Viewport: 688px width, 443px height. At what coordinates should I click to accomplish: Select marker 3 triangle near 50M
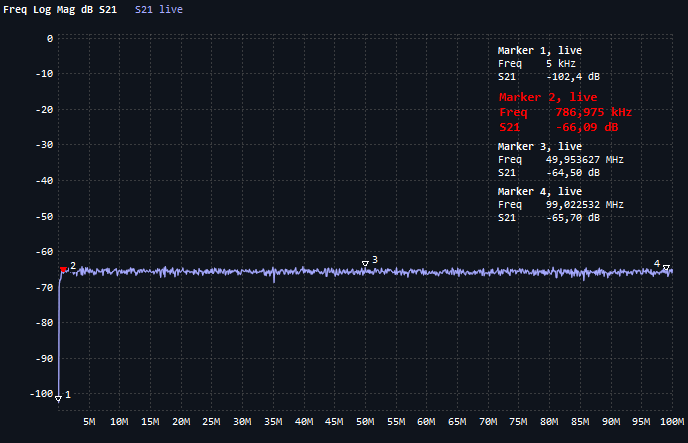pos(365,263)
